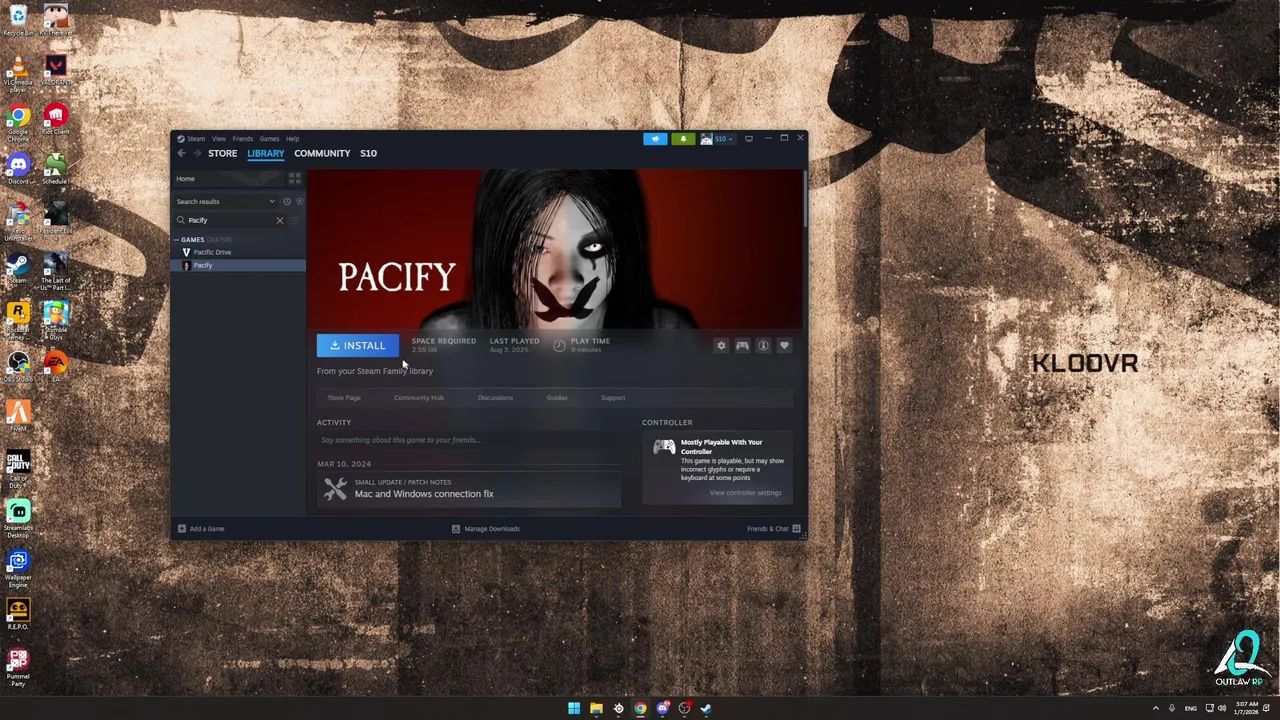Click the ready-to-play filter icon in sidebar
1280x720 pixels.
click(x=299, y=201)
